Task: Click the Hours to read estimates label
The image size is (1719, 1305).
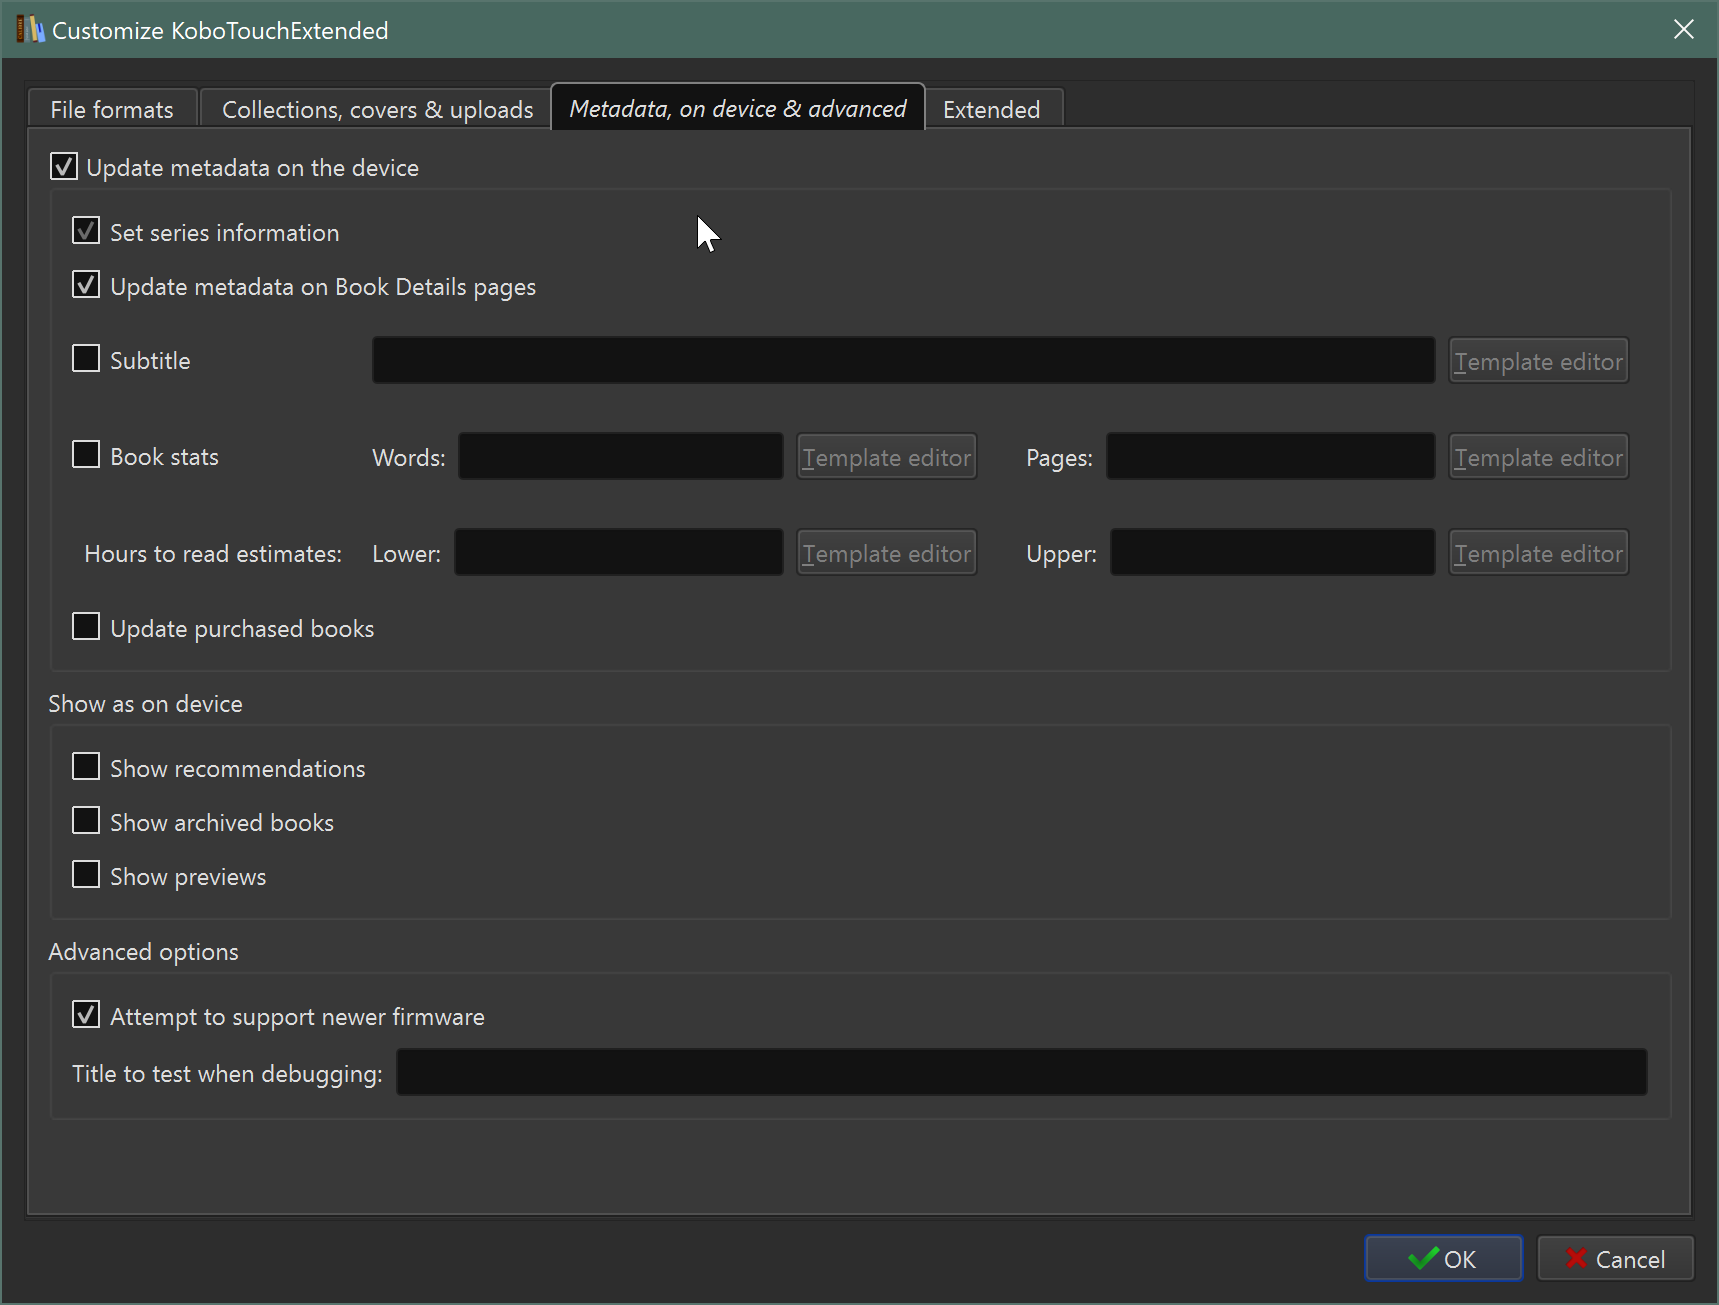Action: point(213,554)
